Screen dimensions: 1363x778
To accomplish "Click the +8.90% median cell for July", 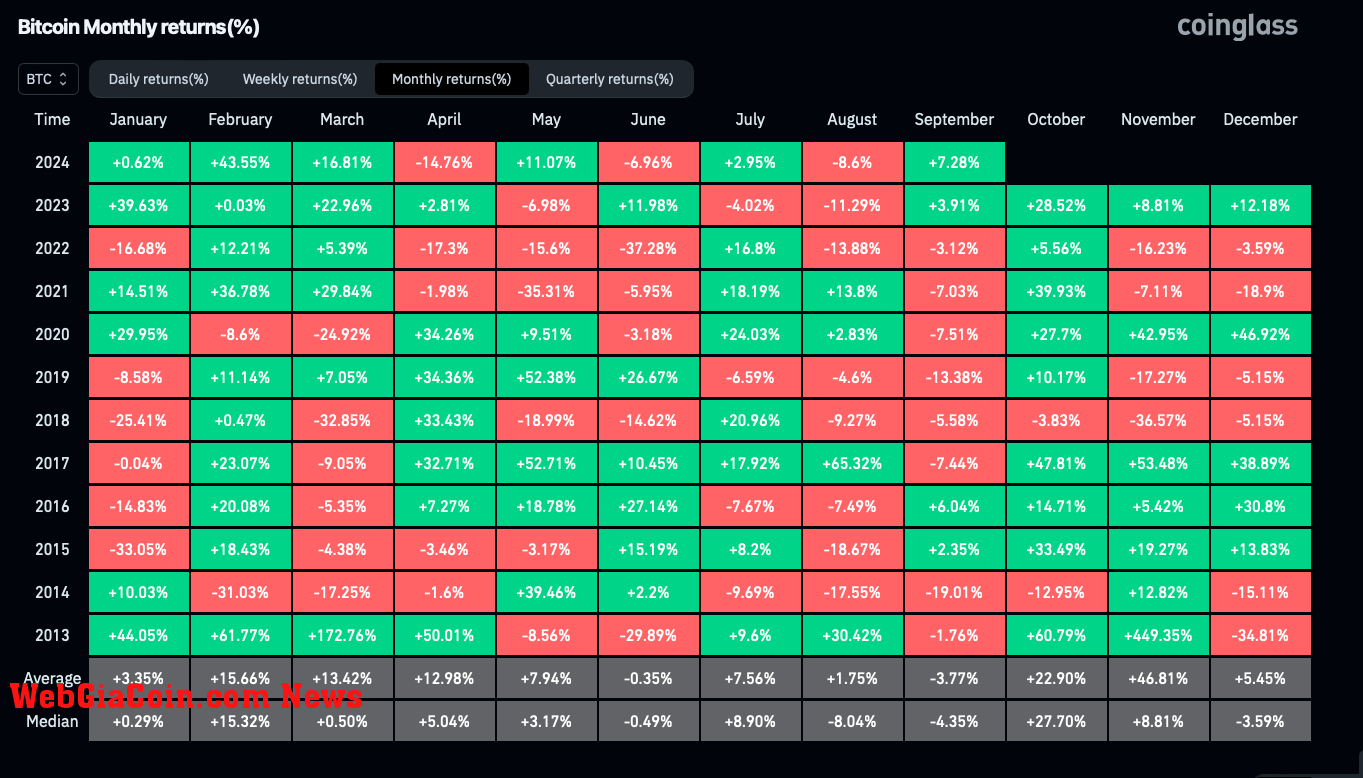I will 750,721.
